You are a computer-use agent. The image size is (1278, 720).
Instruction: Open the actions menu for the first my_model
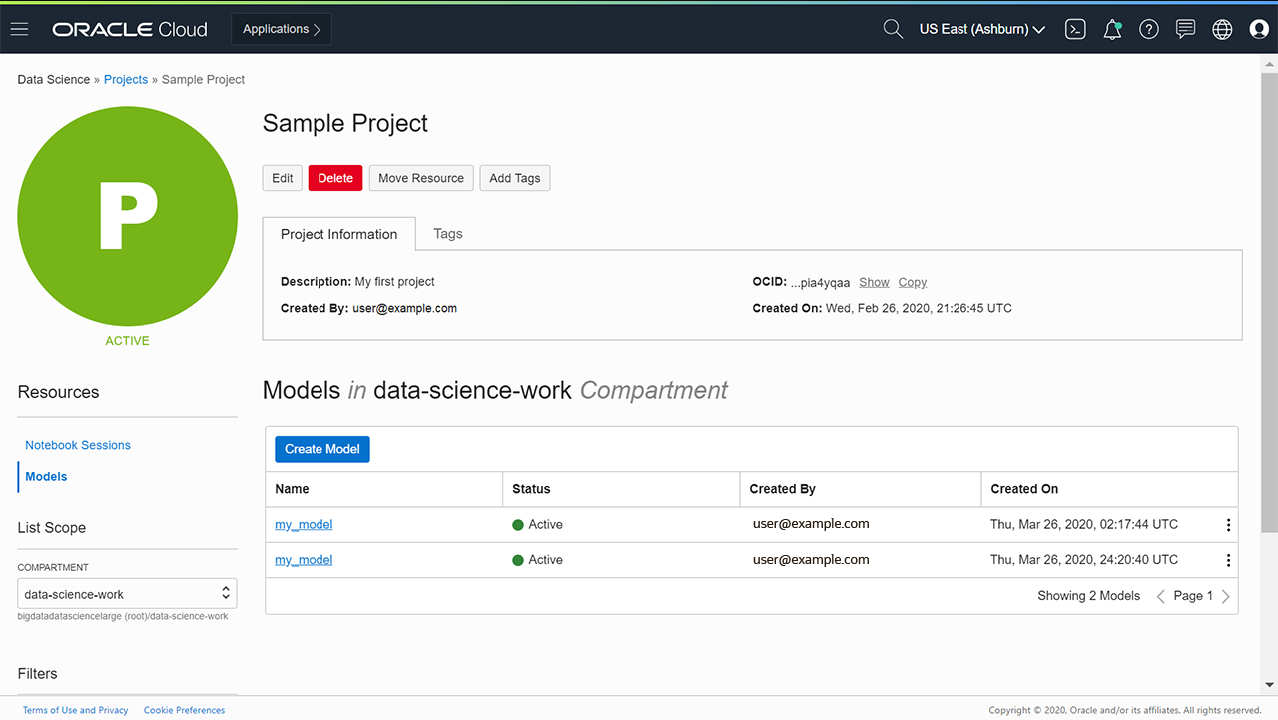click(1228, 524)
